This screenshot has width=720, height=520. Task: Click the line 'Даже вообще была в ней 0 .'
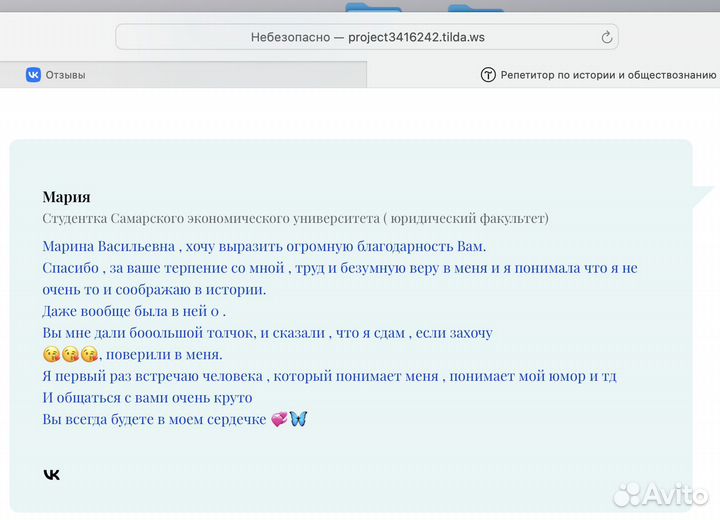(x=134, y=311)
